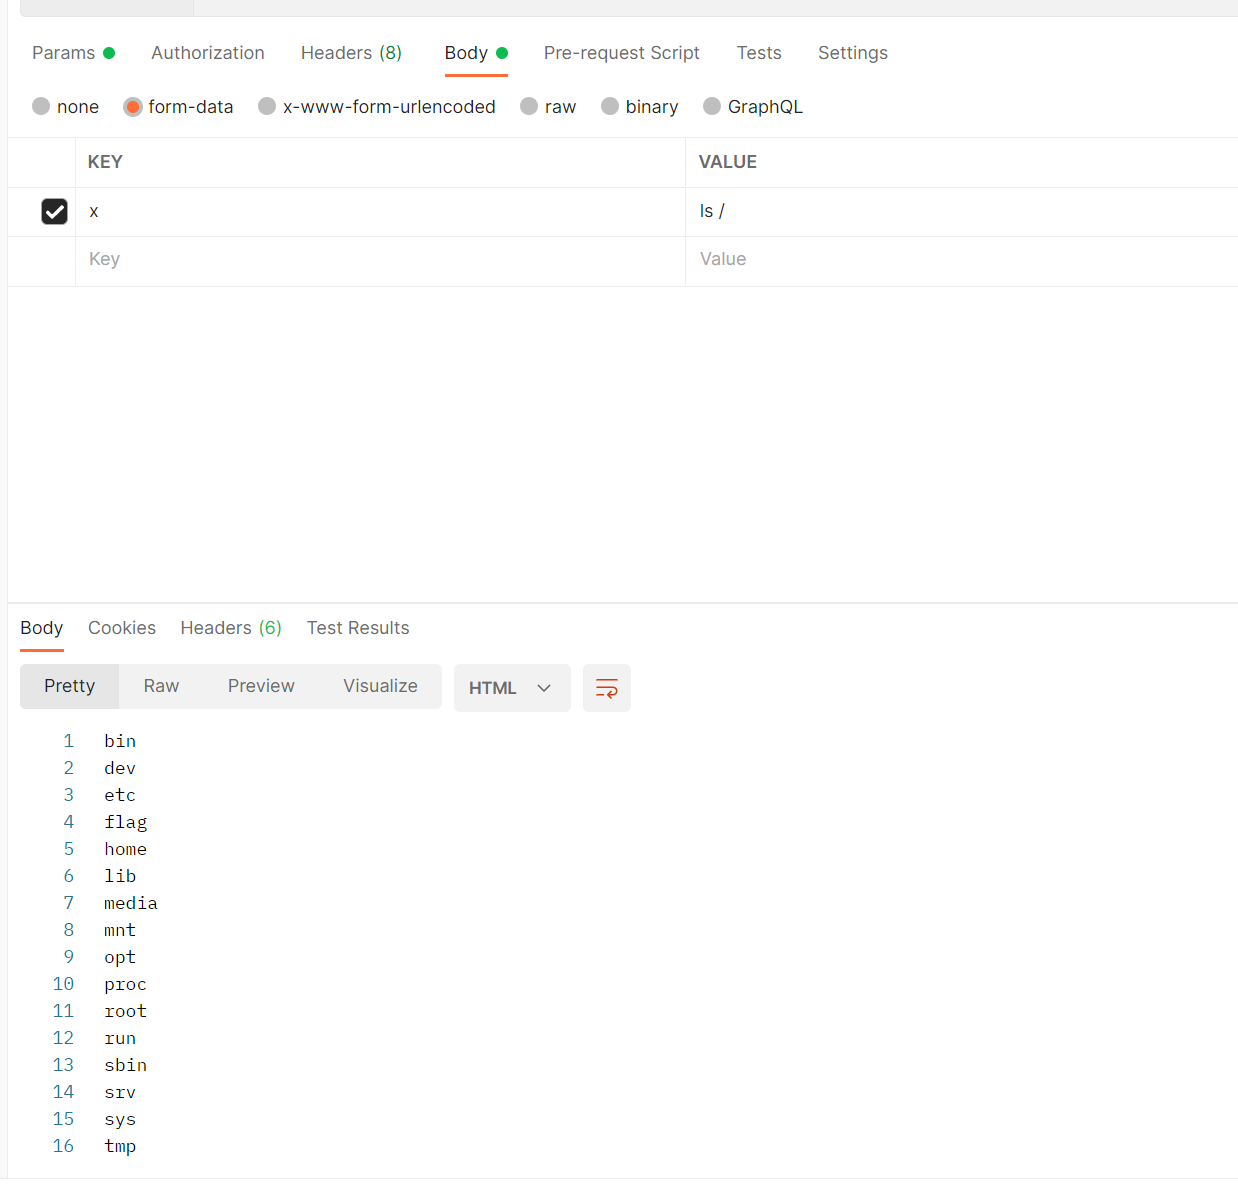The height and width of the screenshot is (1187, 1238).
Task: Switch to the Tests tab
Action: tap(758, 53)
